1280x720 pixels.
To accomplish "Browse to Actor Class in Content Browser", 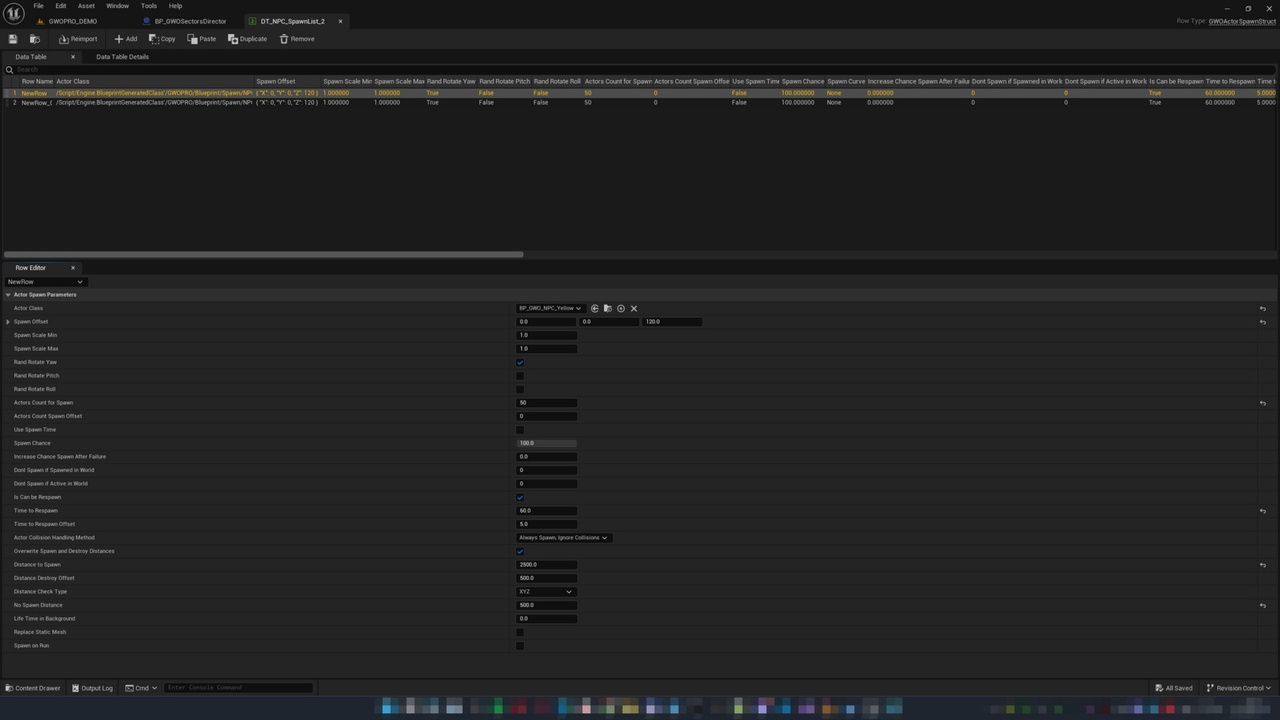I will coord(607,308).
